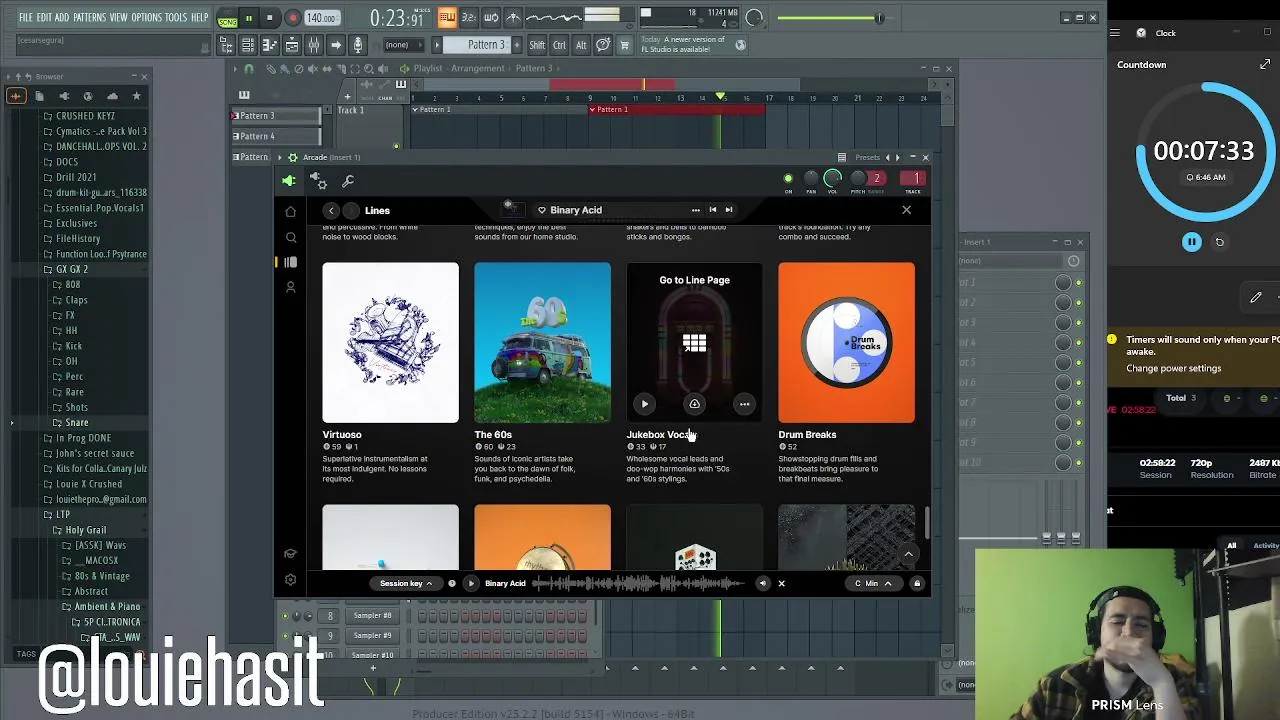
Task: Open the Session key help icon
Action: (452, 583)
